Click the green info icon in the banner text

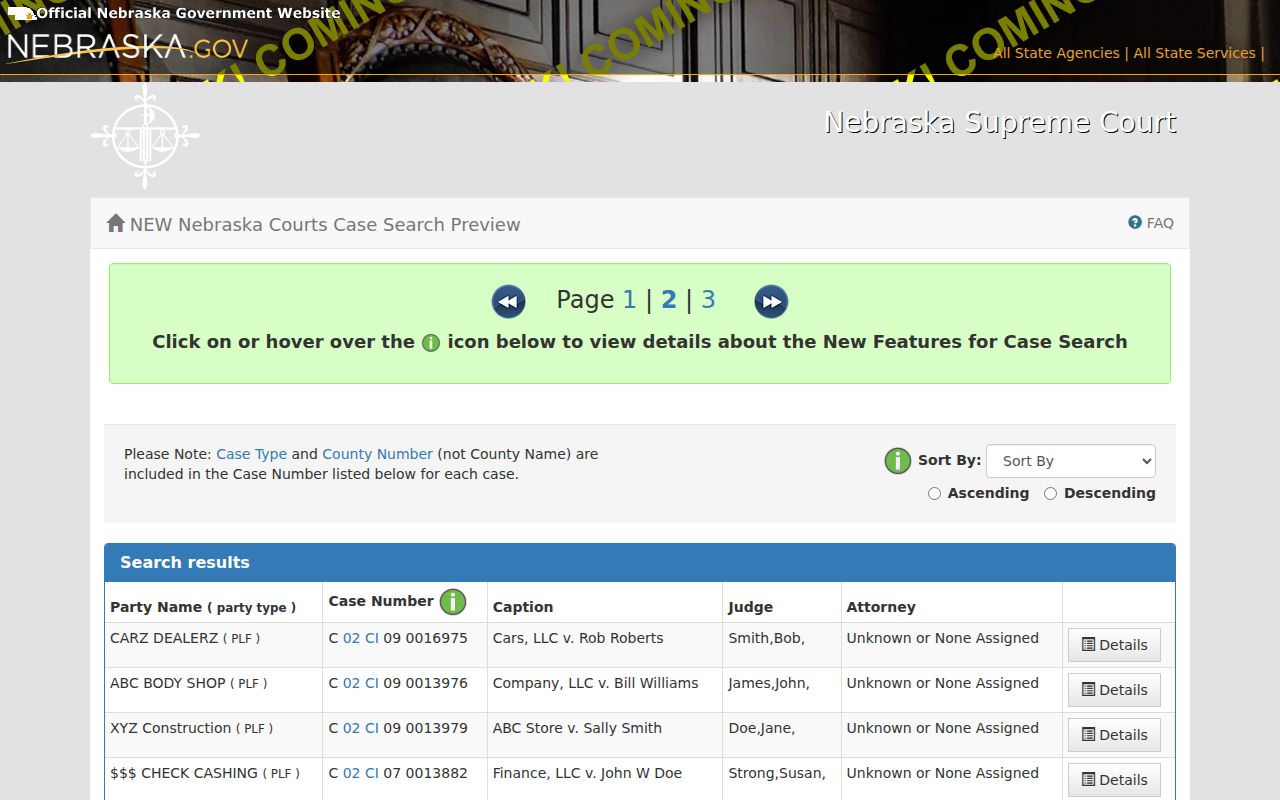point(431,343)
